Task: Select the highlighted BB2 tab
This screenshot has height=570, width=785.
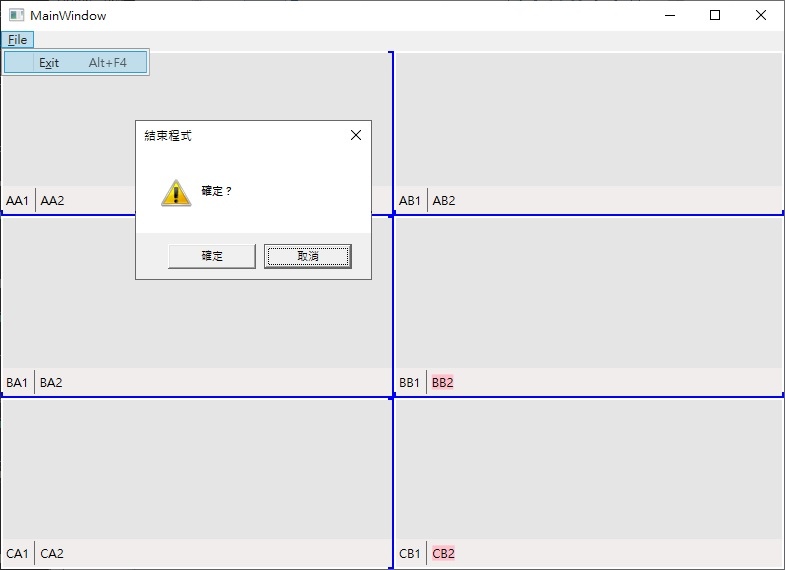Action: click(443, 383)
